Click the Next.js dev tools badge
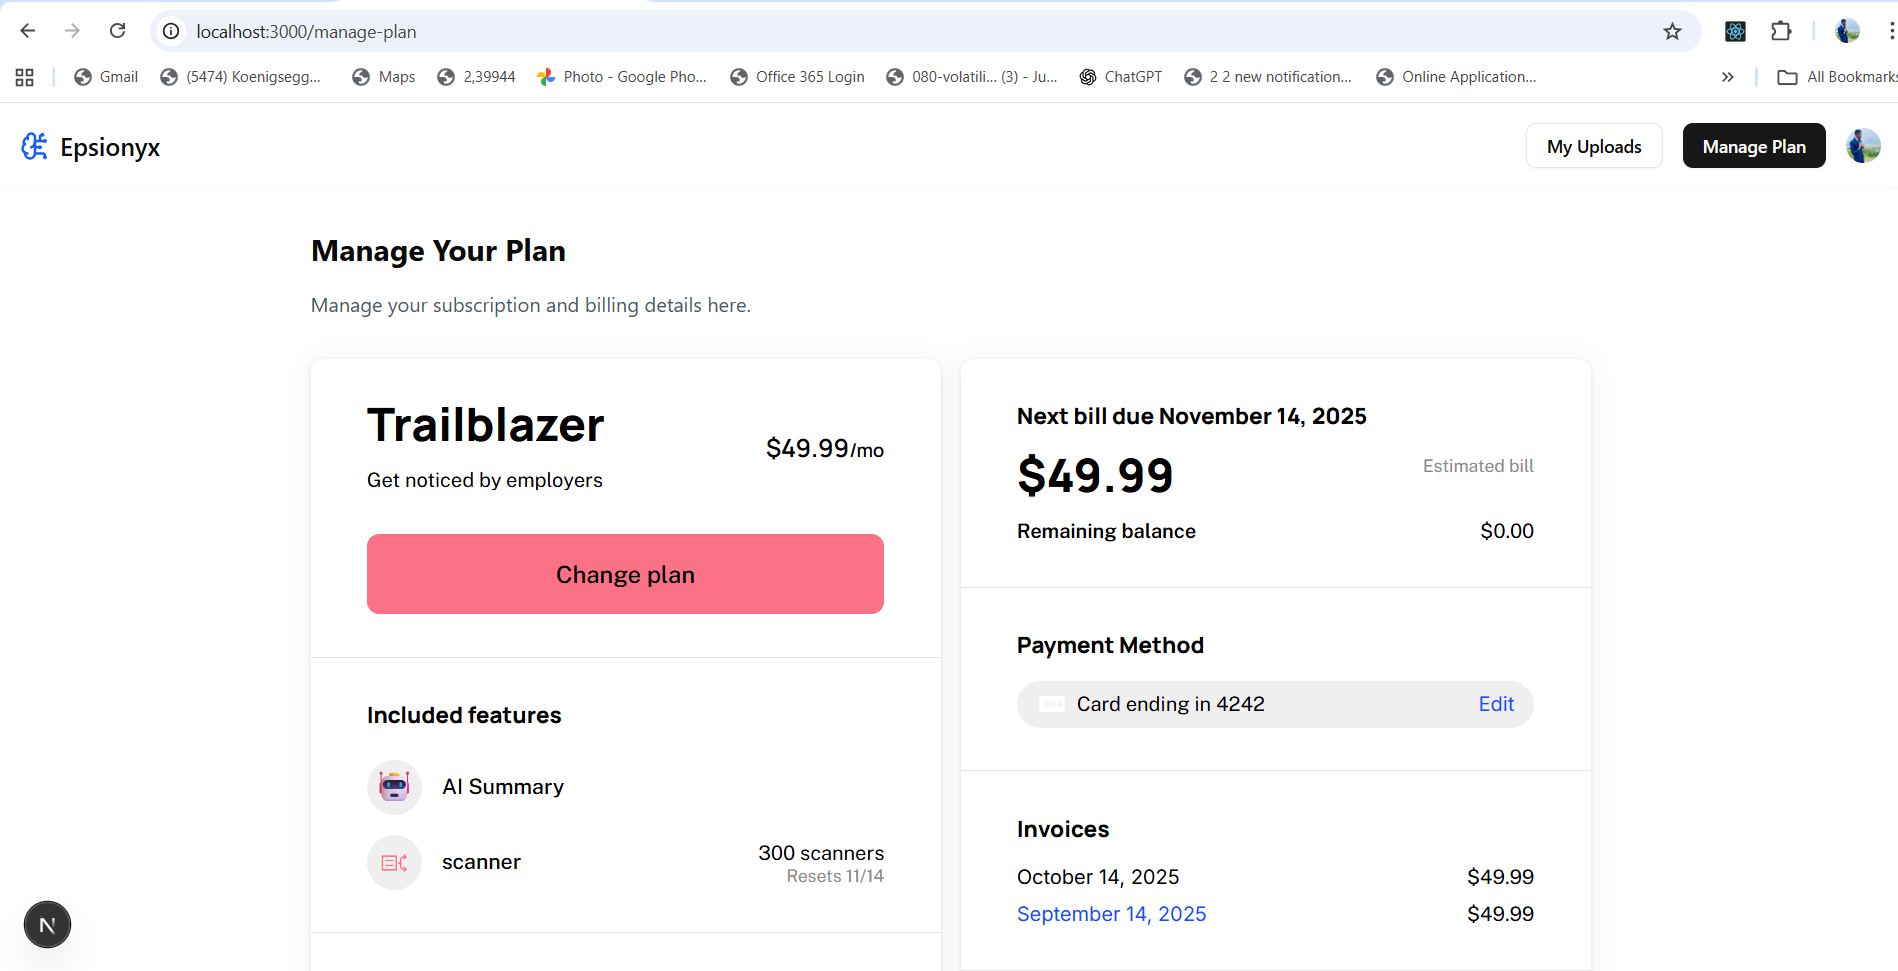The image size is (1898, 971). tap(47, 925)
